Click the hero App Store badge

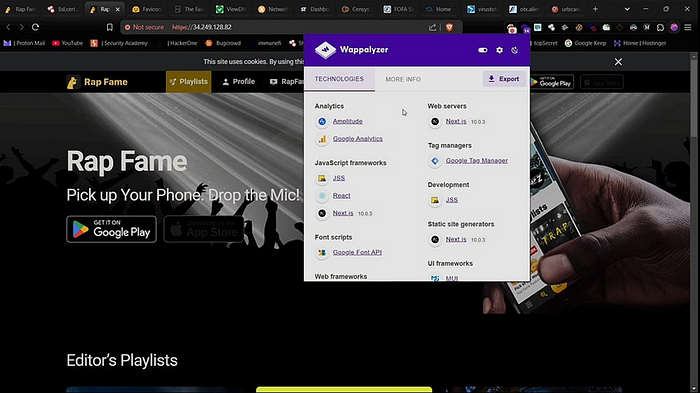click(204, 229)
